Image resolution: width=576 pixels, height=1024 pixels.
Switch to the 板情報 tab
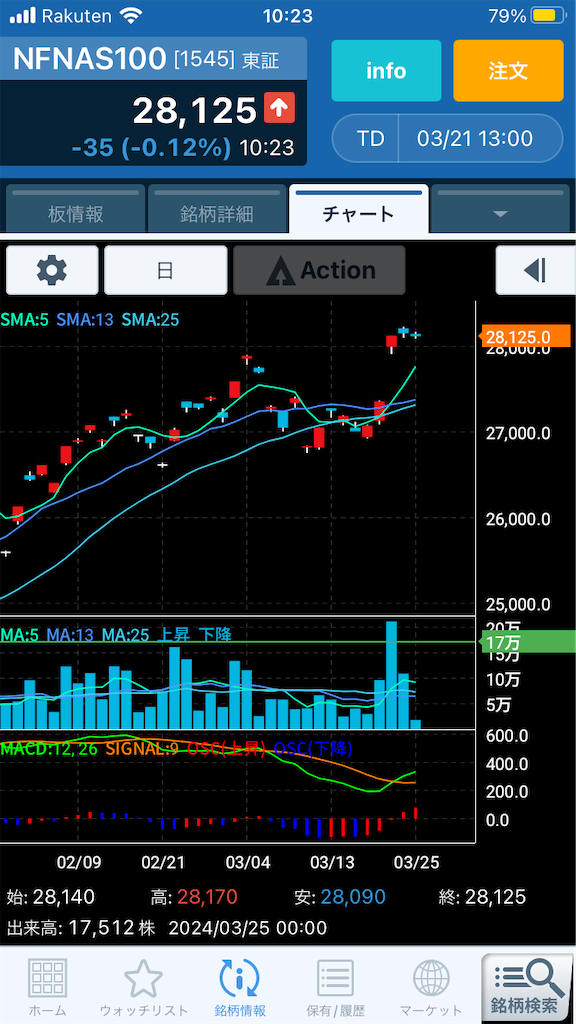click(76, 209)
